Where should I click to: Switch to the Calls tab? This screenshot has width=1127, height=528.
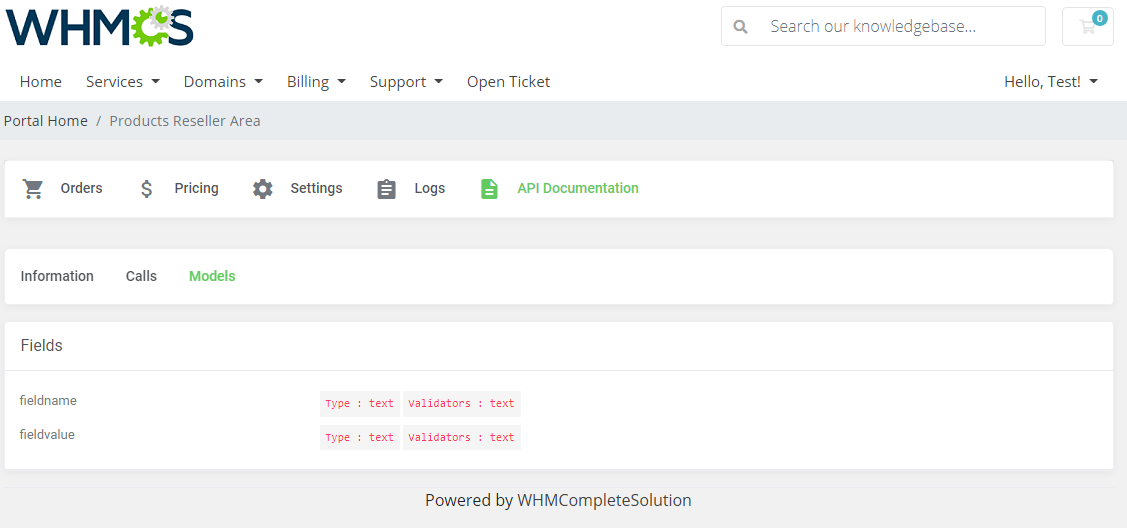point(141,276)
